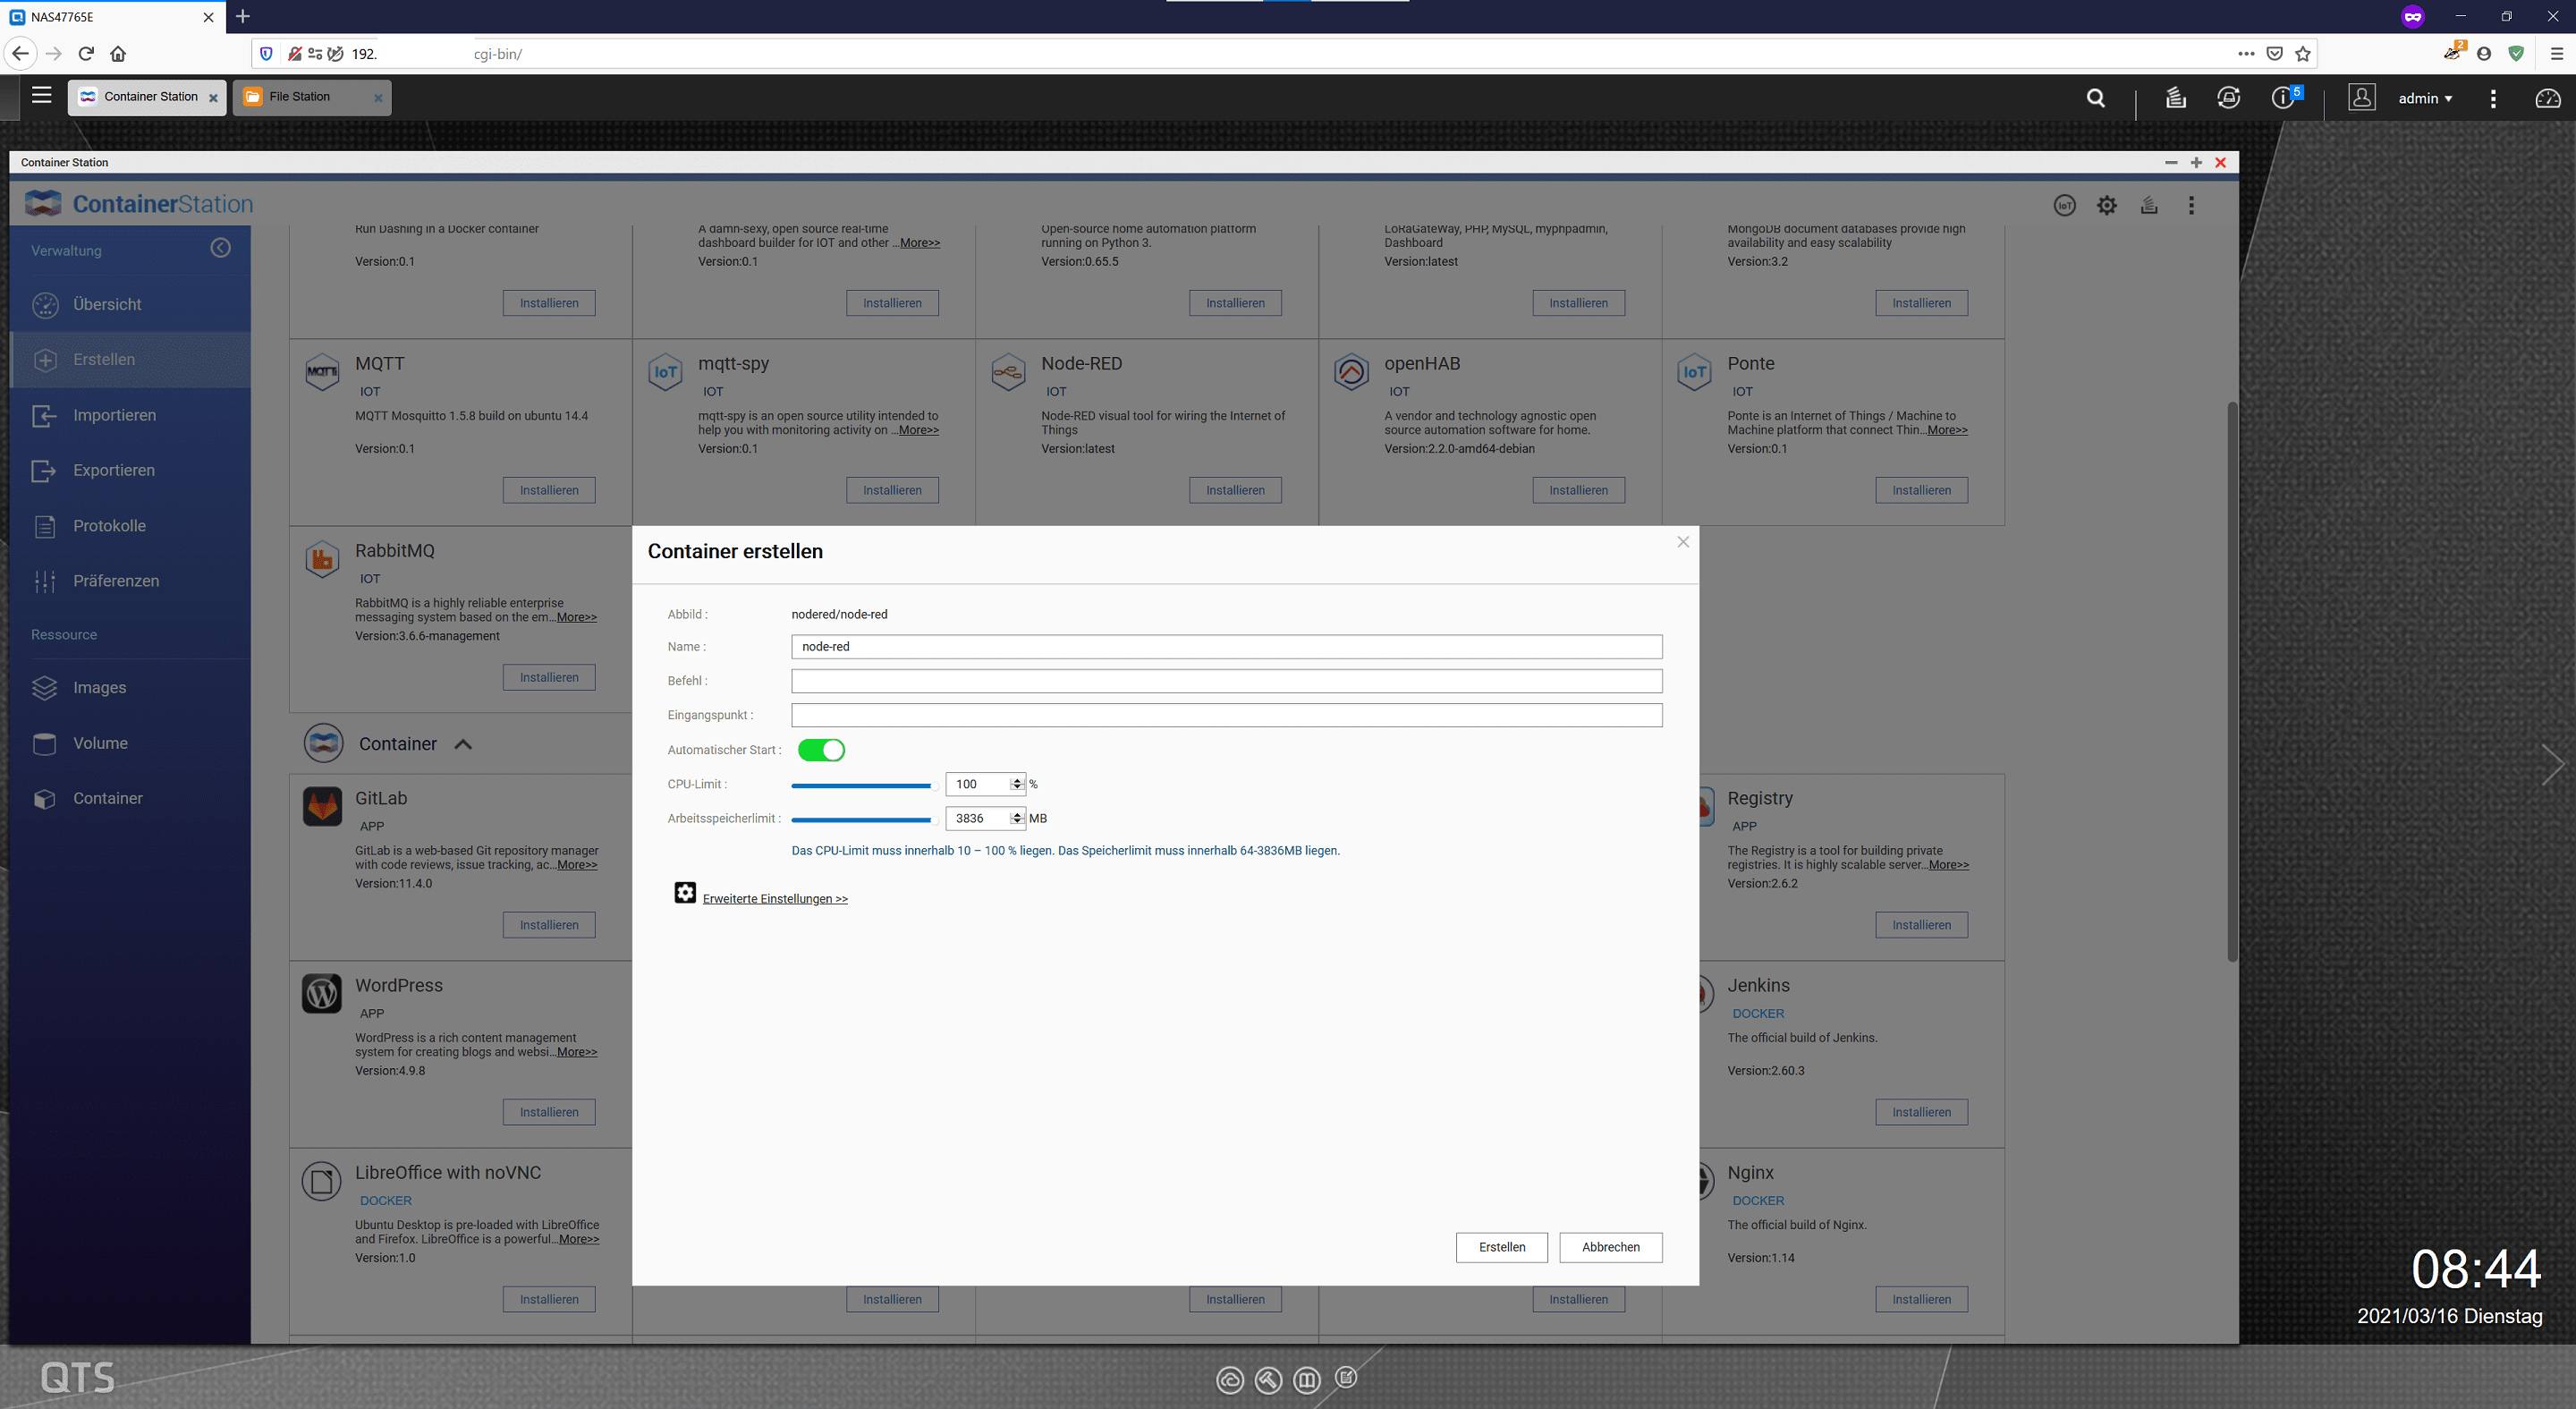Click the advanced settings gear icon in dialog
Image resolution: width=2576 pixels, height=1409 pixels.
point(685,892)
